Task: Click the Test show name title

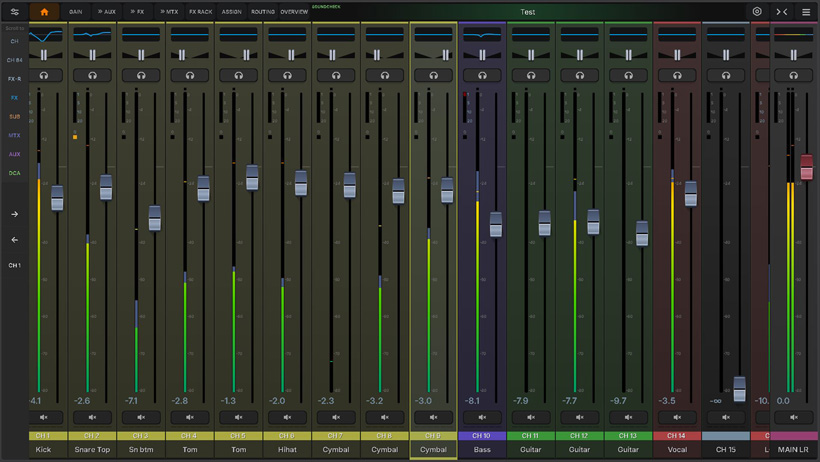Action: pos(527,12)
